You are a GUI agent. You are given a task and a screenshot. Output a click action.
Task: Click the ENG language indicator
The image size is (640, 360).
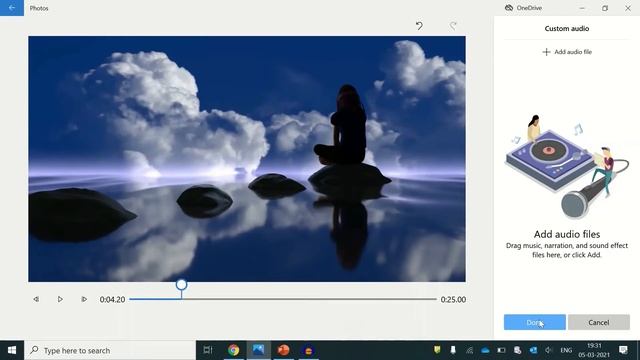566,350
